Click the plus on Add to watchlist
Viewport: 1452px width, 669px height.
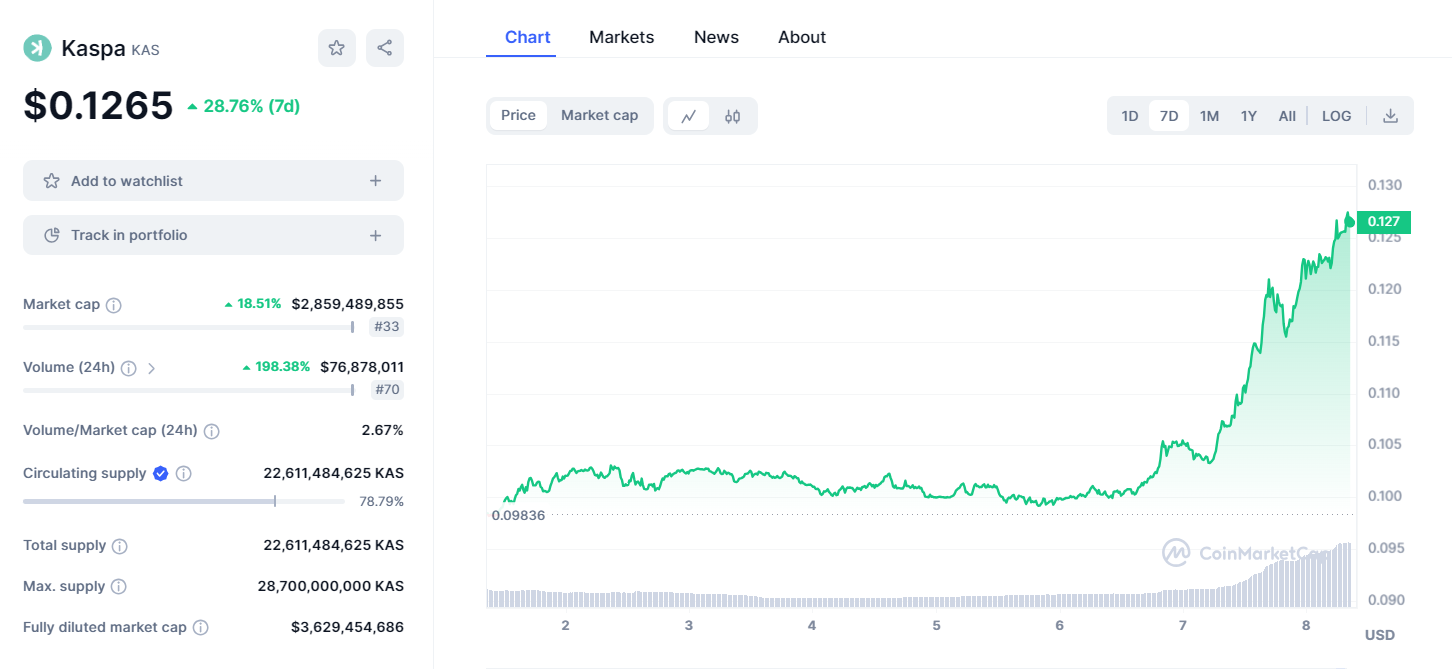(376, 181)
